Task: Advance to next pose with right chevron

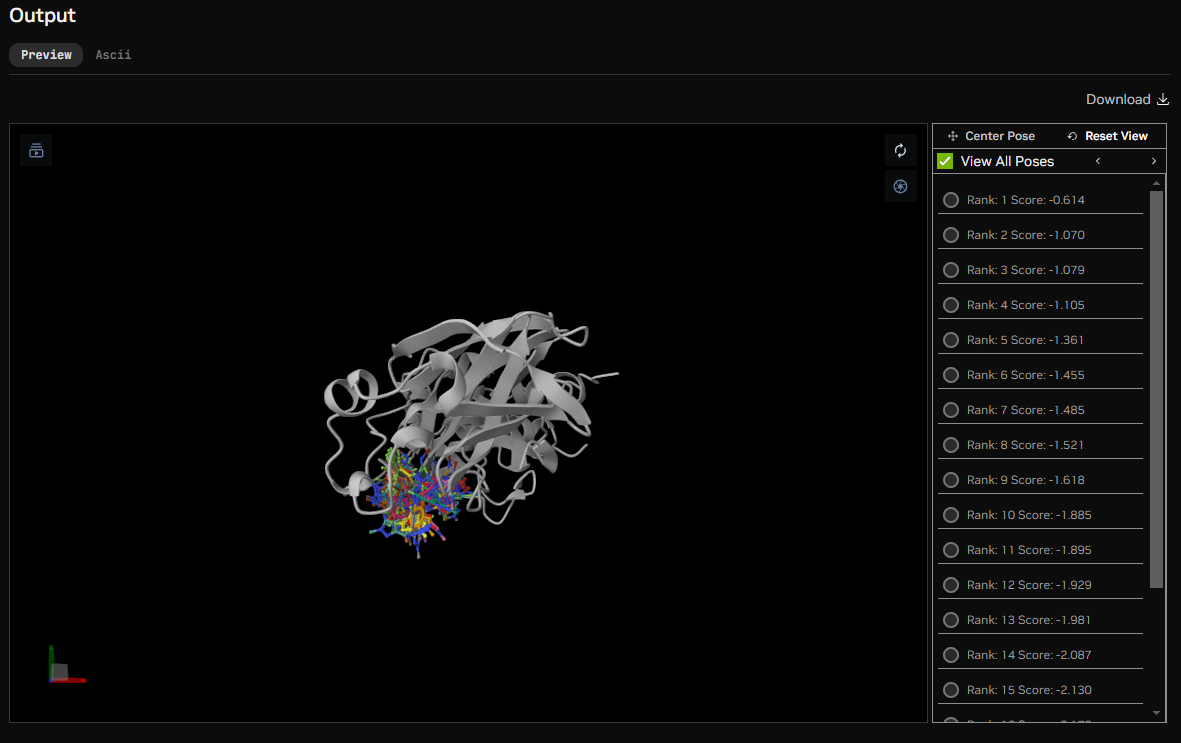Action: pos(1153,161)
